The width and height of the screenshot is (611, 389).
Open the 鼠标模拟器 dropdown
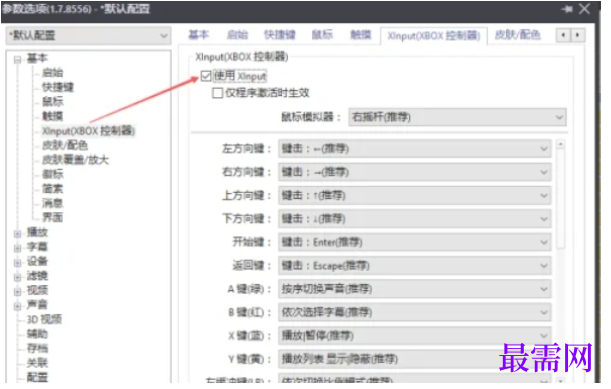point(457,117)
